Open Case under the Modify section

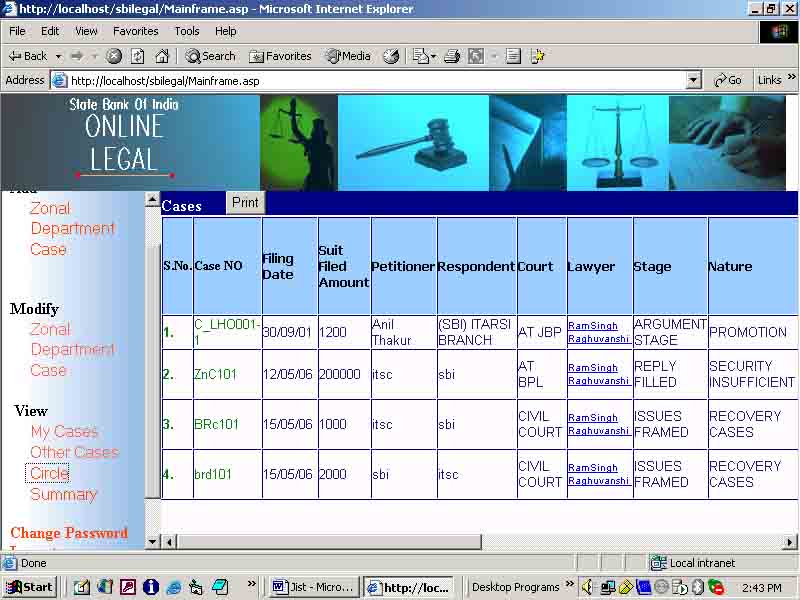48,370
